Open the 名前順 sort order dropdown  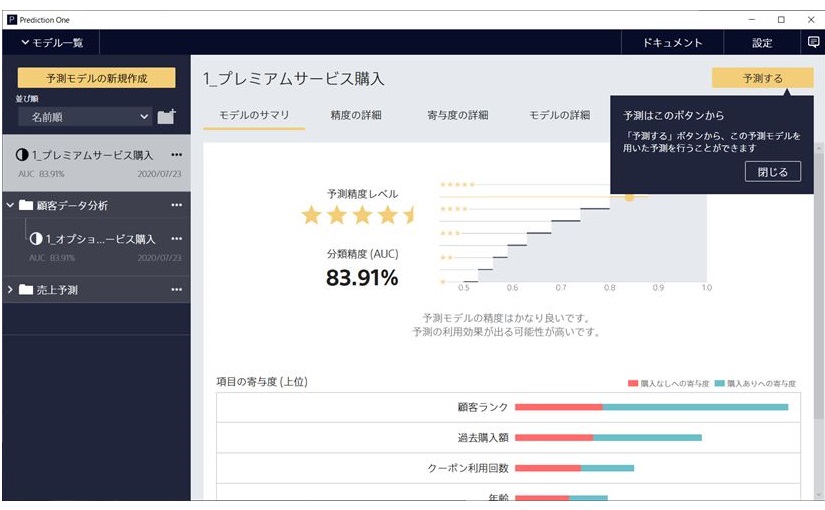click(85, 117)
